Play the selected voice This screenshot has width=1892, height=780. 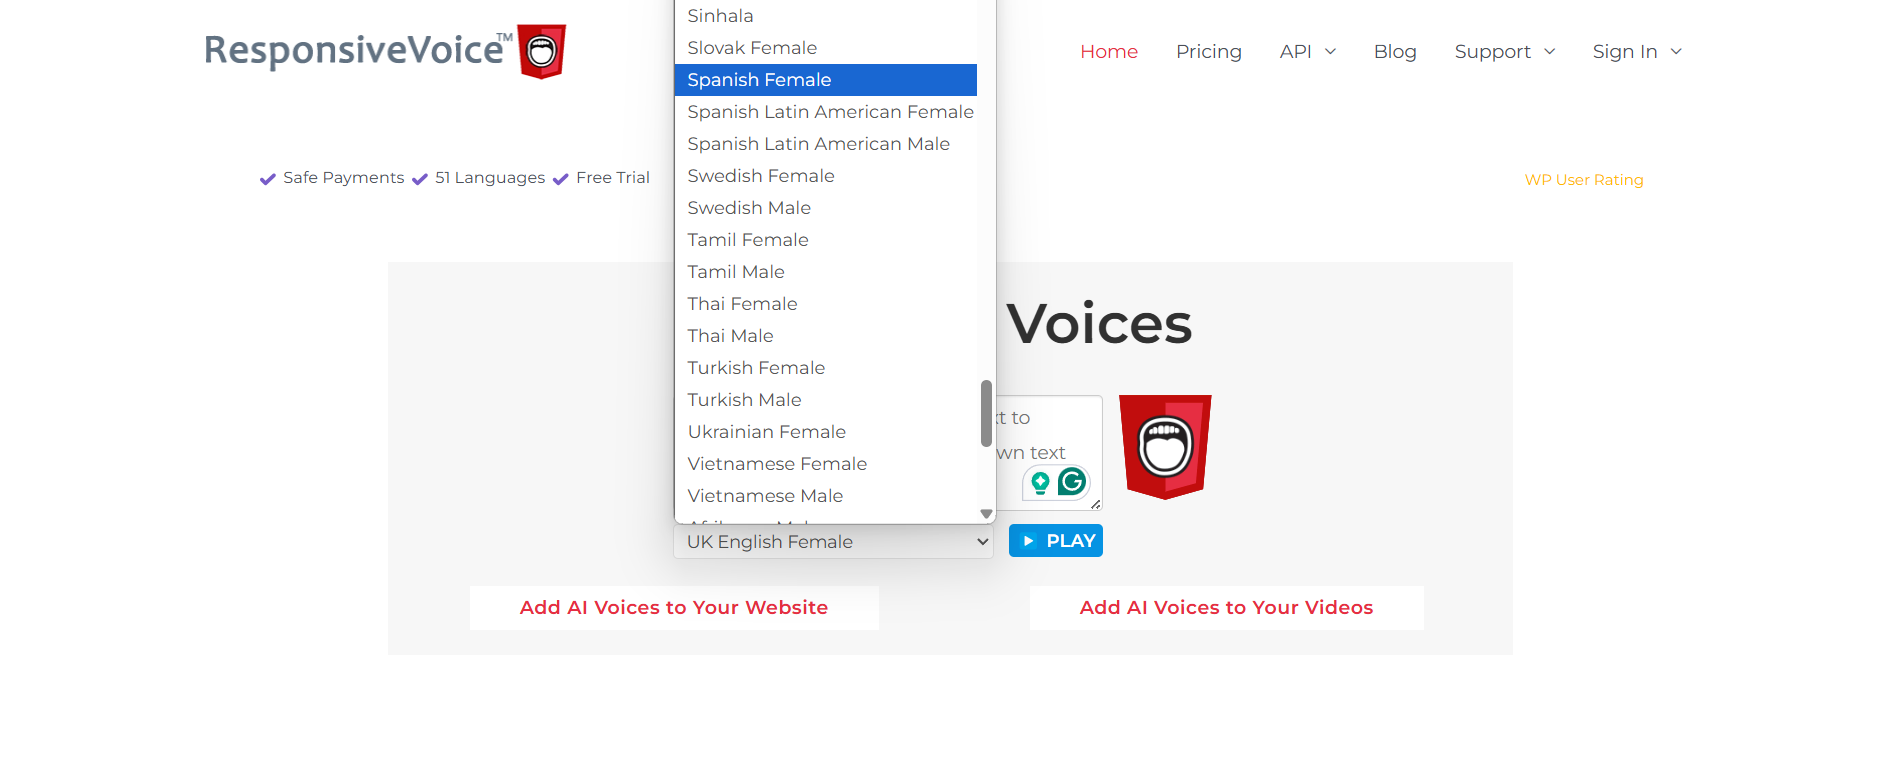[x=1056, y=541]
